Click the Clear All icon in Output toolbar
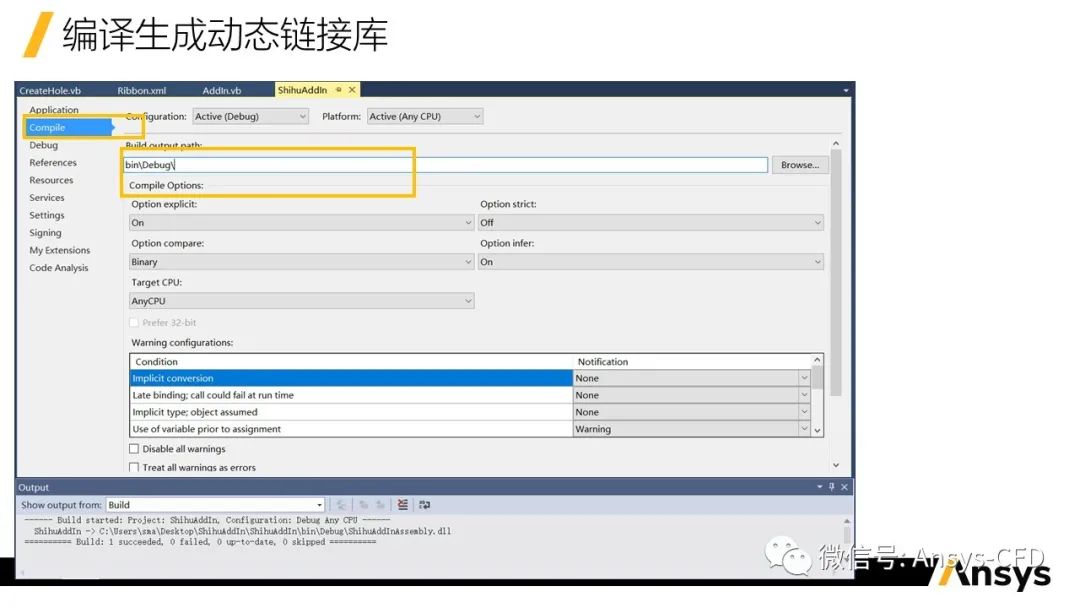 point(403,505)
